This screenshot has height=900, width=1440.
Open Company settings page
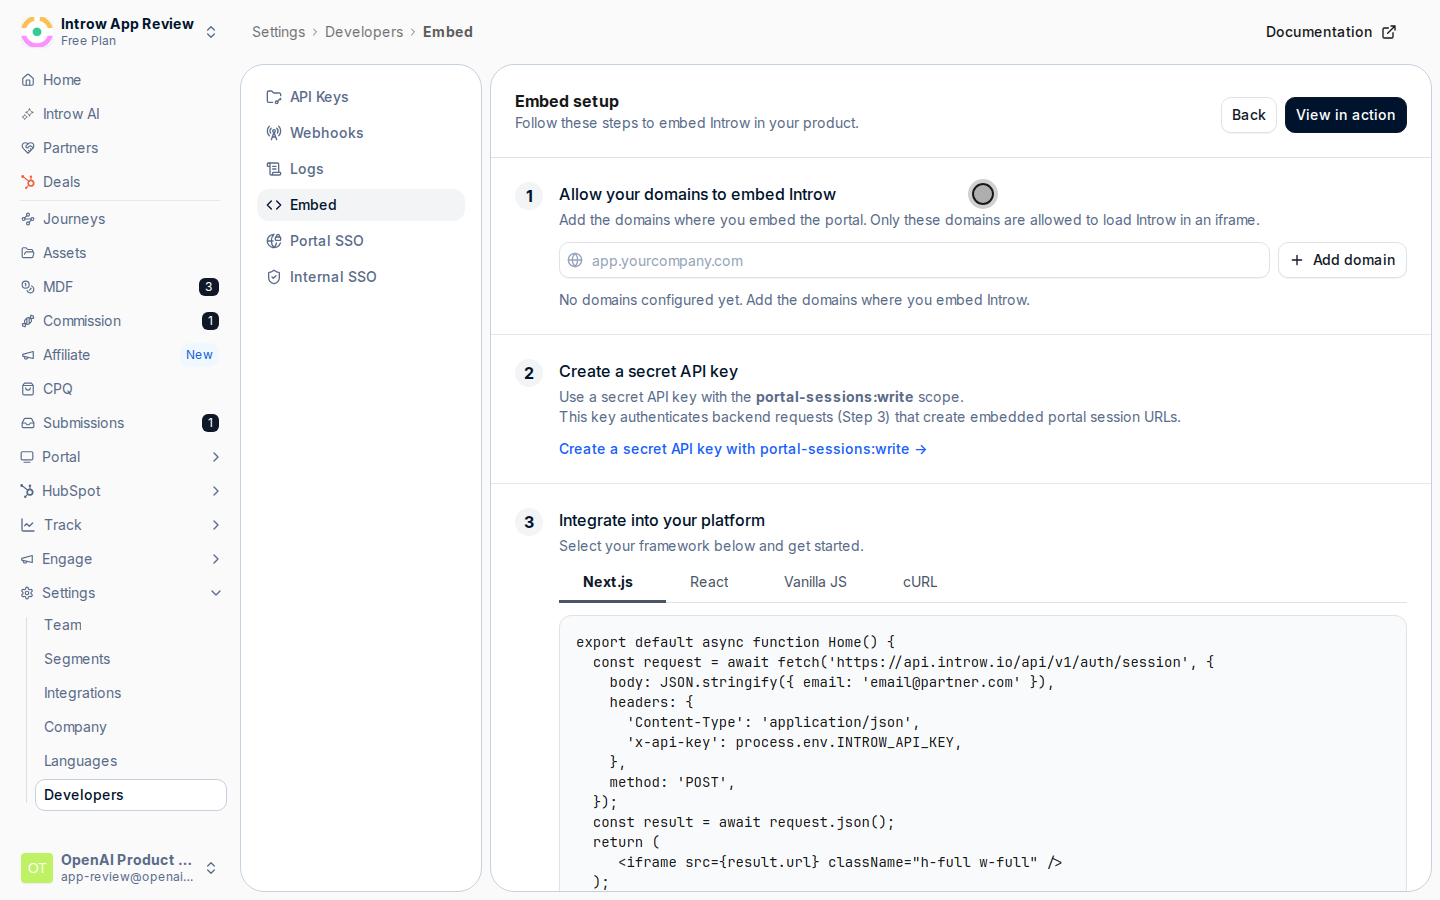tap(75, 727)
